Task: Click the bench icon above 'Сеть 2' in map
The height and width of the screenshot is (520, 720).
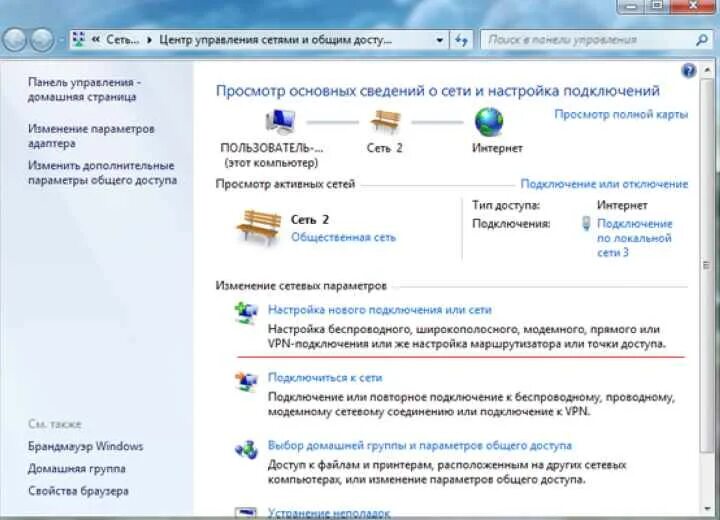Action: coord(385,122)
